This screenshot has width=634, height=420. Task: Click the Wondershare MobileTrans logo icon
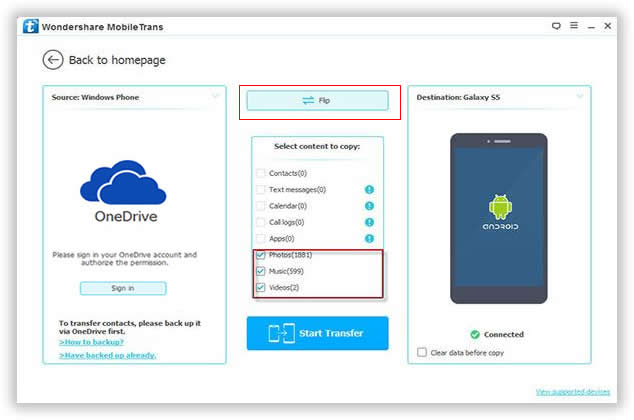point(31,26)
